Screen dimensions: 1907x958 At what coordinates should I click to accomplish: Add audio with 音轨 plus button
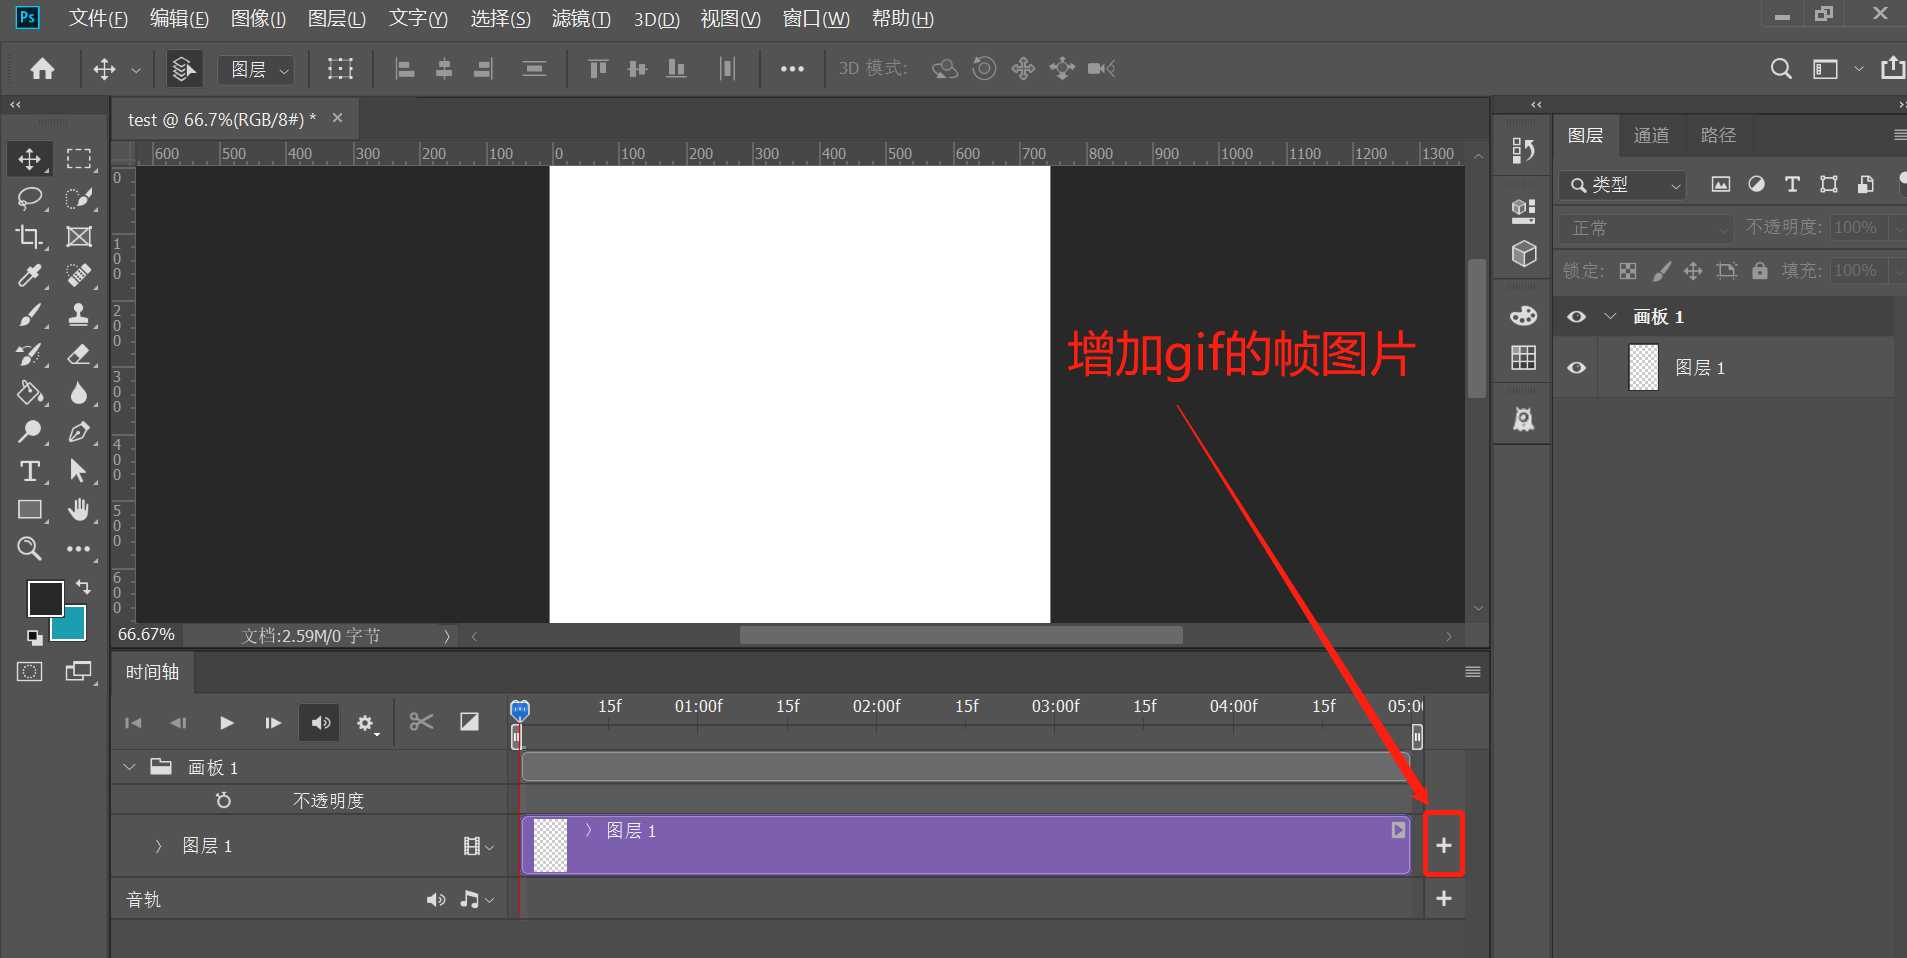1444,899
